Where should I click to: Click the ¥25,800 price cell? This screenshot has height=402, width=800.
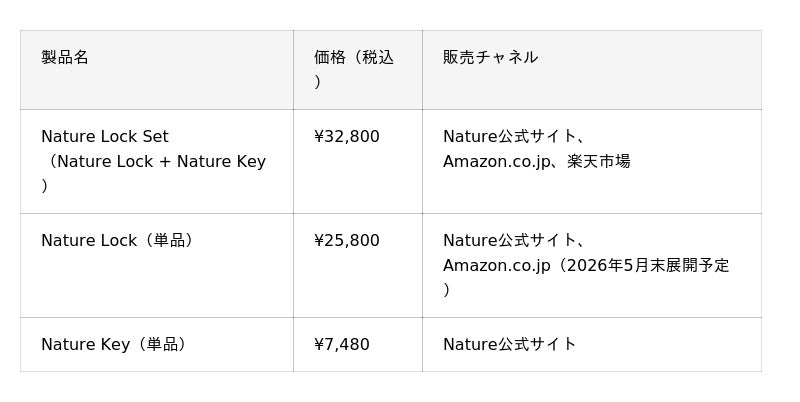[347, 241]
